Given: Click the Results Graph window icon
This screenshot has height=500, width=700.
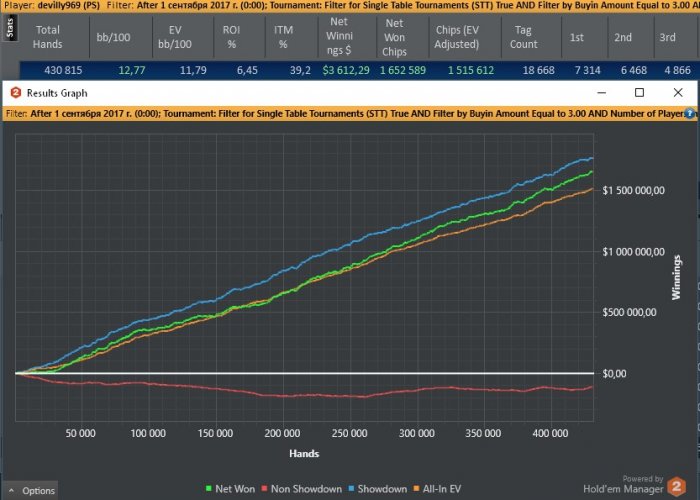Looking at the screenshot, I should pyautogui.click(x=16, y=93).
